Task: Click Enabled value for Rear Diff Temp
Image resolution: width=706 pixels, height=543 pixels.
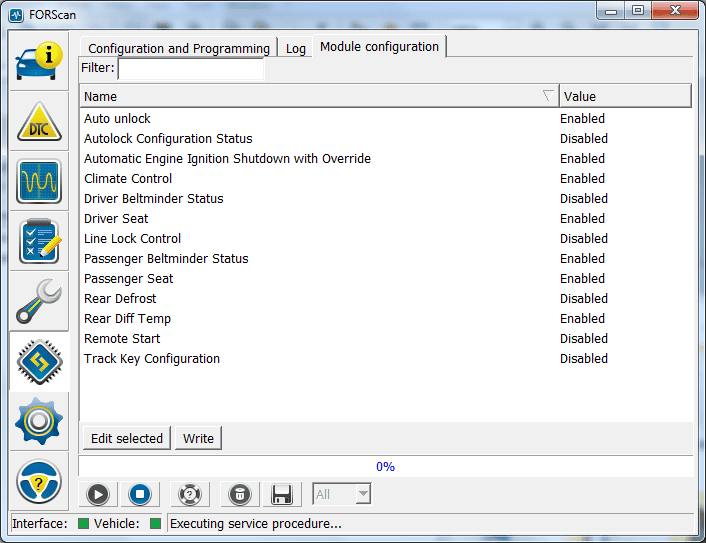Action: 582,319
